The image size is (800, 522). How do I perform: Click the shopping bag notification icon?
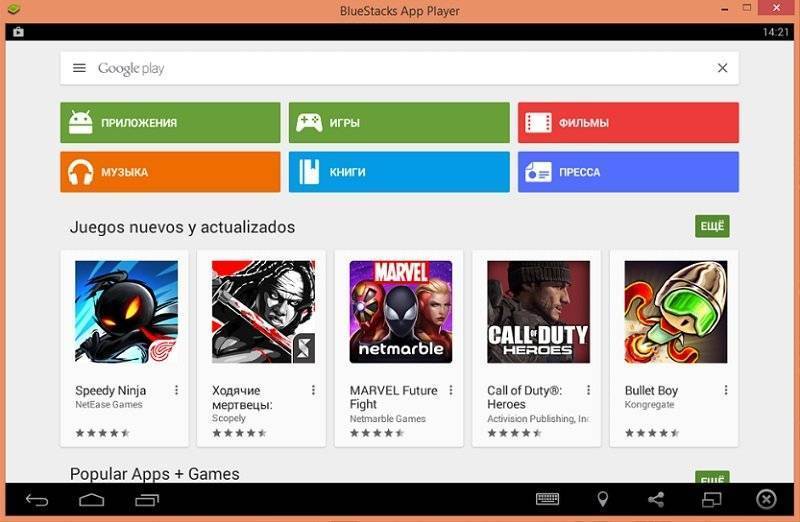(x=18, y=32)
